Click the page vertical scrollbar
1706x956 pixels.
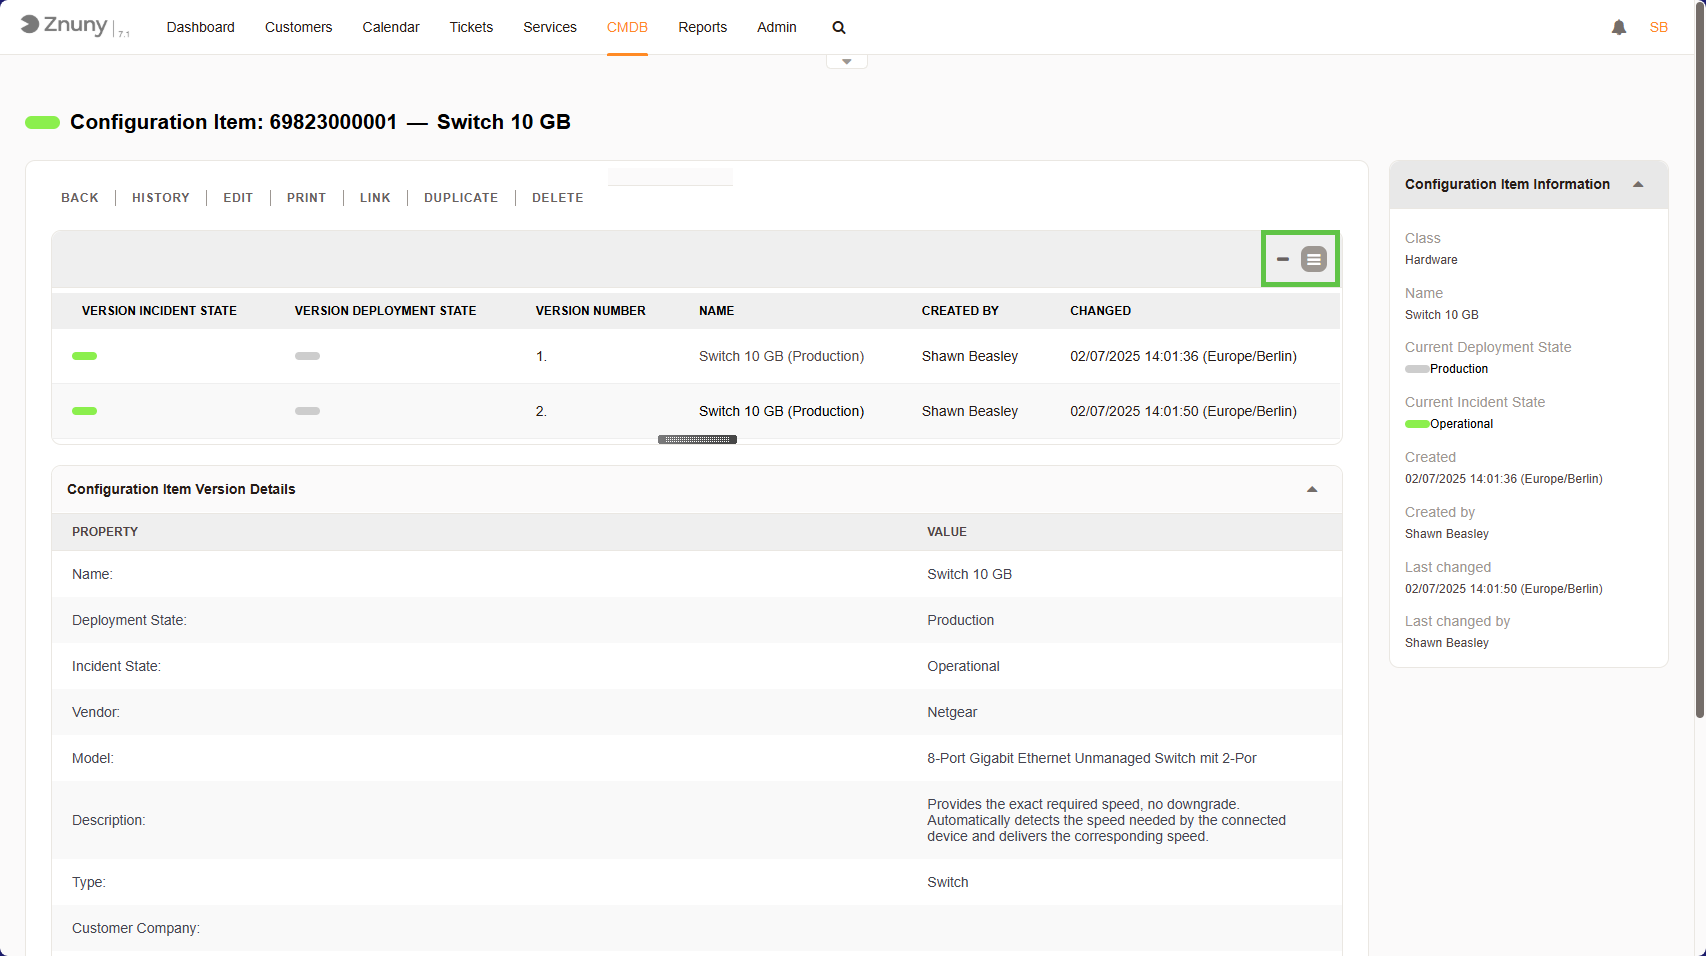[1700, 360]
